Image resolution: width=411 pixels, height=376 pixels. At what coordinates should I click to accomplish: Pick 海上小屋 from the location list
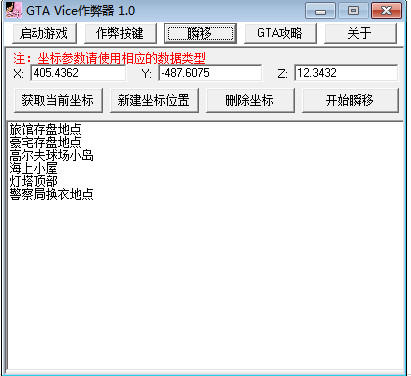tap(33, 168)
